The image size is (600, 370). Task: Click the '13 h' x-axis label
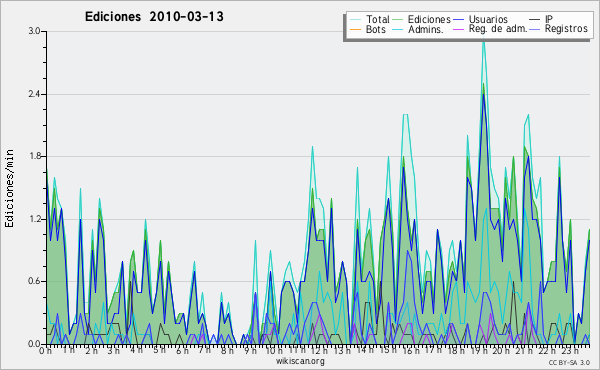pyautogui.click(x=342, y=350)
